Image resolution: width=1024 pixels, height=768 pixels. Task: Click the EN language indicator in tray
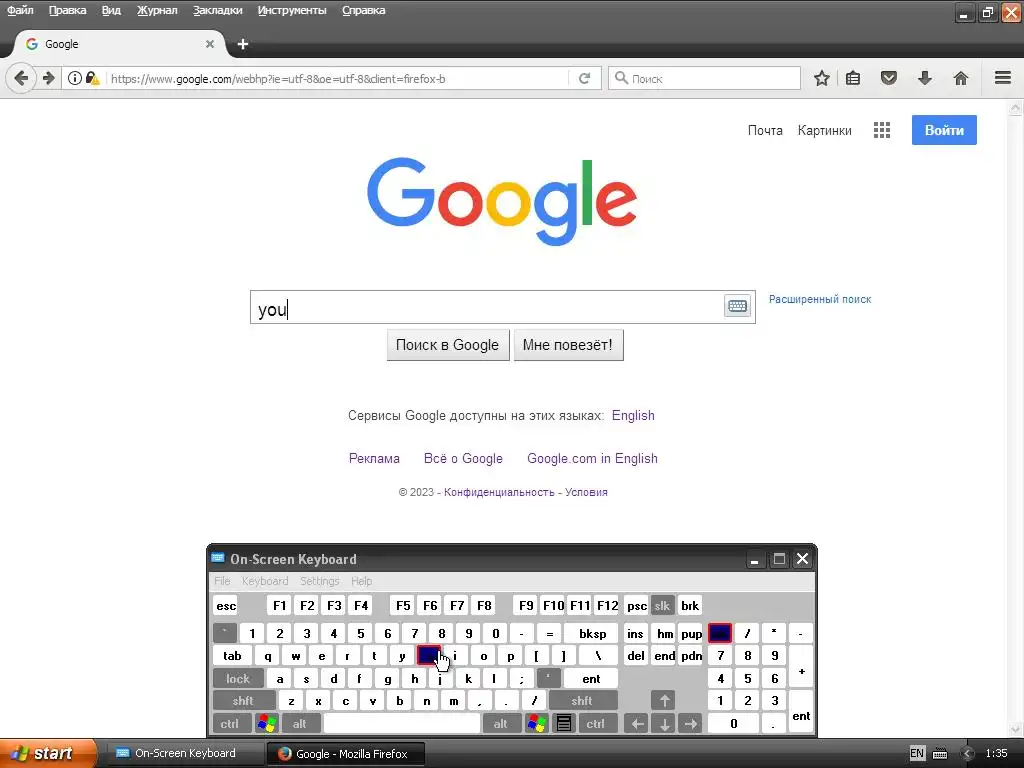[917, 754]
